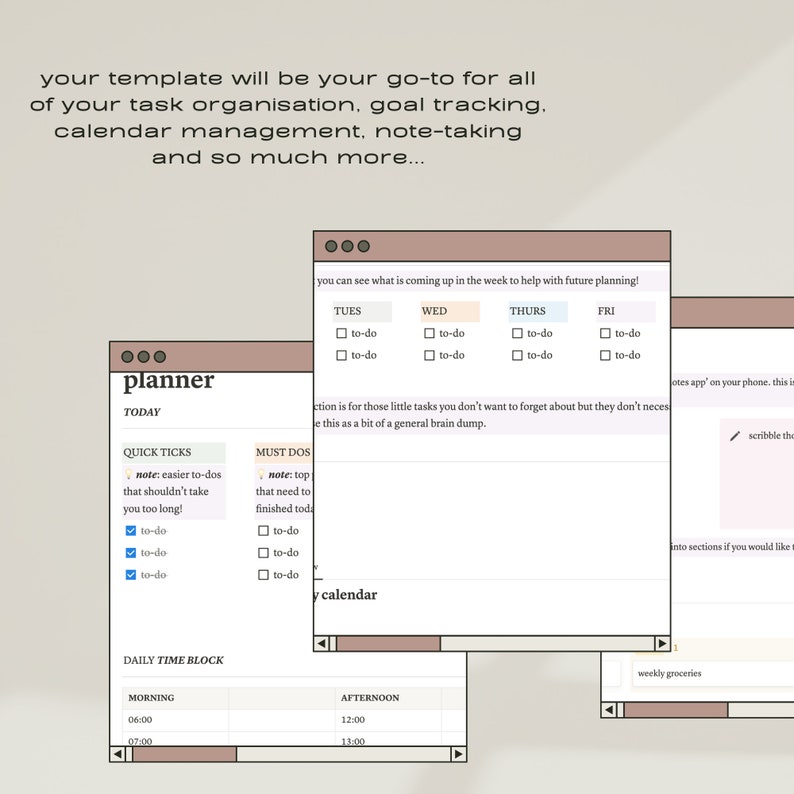Screen dimensions: 794x794
Task: Uncheck the third QUICK TICKS to-do
Action: (x=131, y=575)
